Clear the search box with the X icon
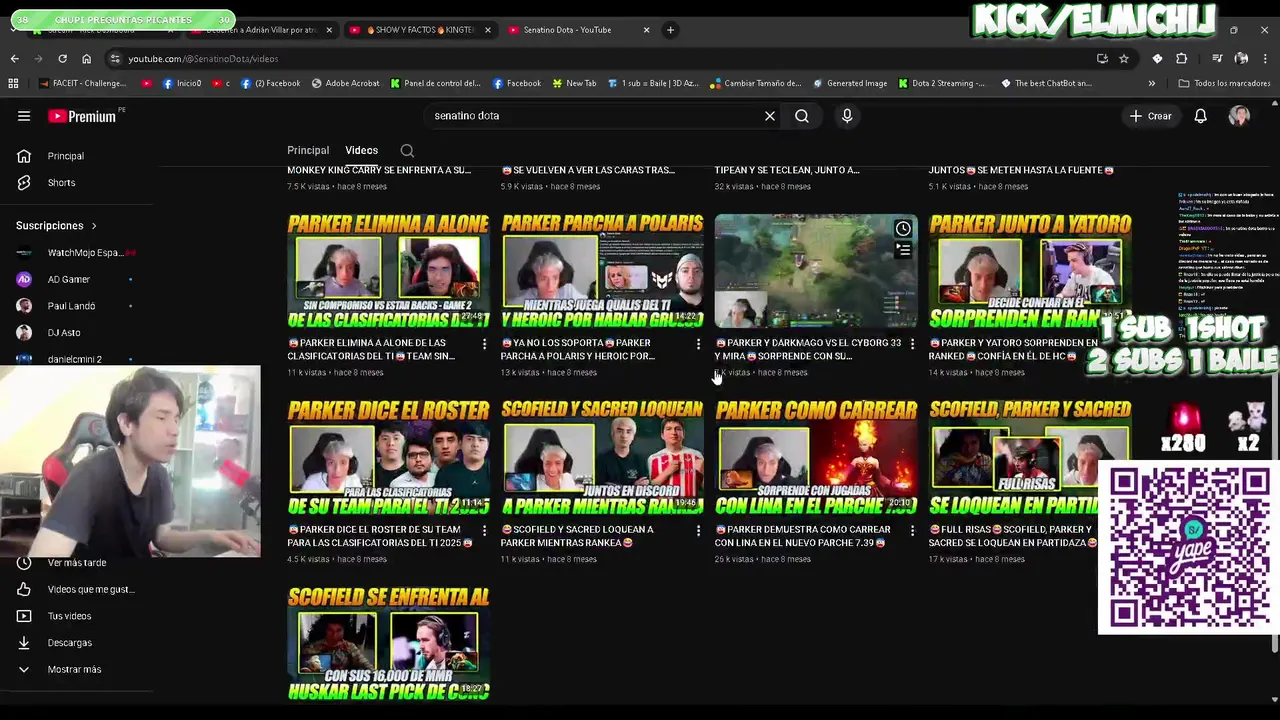Viewport: 1280px width, 720px height. [770, 116]
